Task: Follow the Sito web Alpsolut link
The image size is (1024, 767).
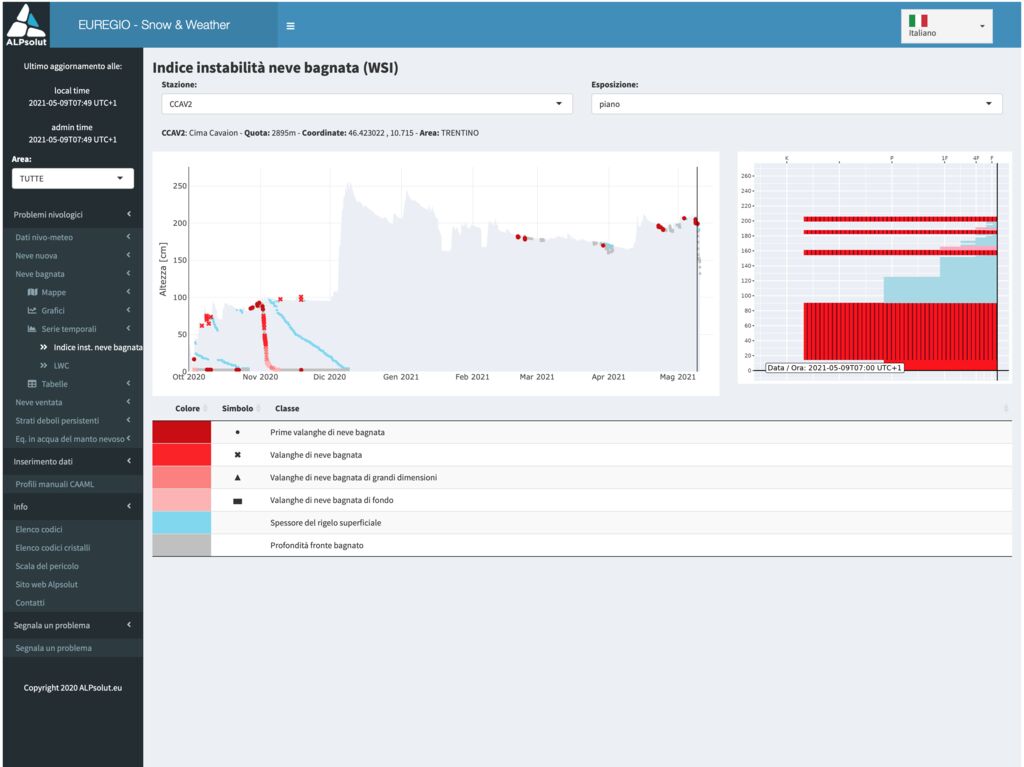Action: pos(46,584)
